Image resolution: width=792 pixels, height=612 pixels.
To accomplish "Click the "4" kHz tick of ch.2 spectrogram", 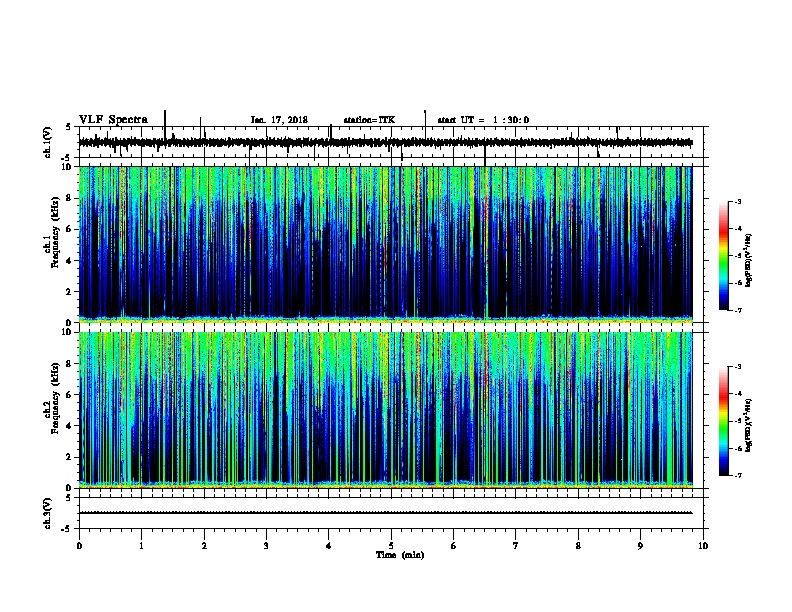I will pyautogui.click(x=70, y=426).
